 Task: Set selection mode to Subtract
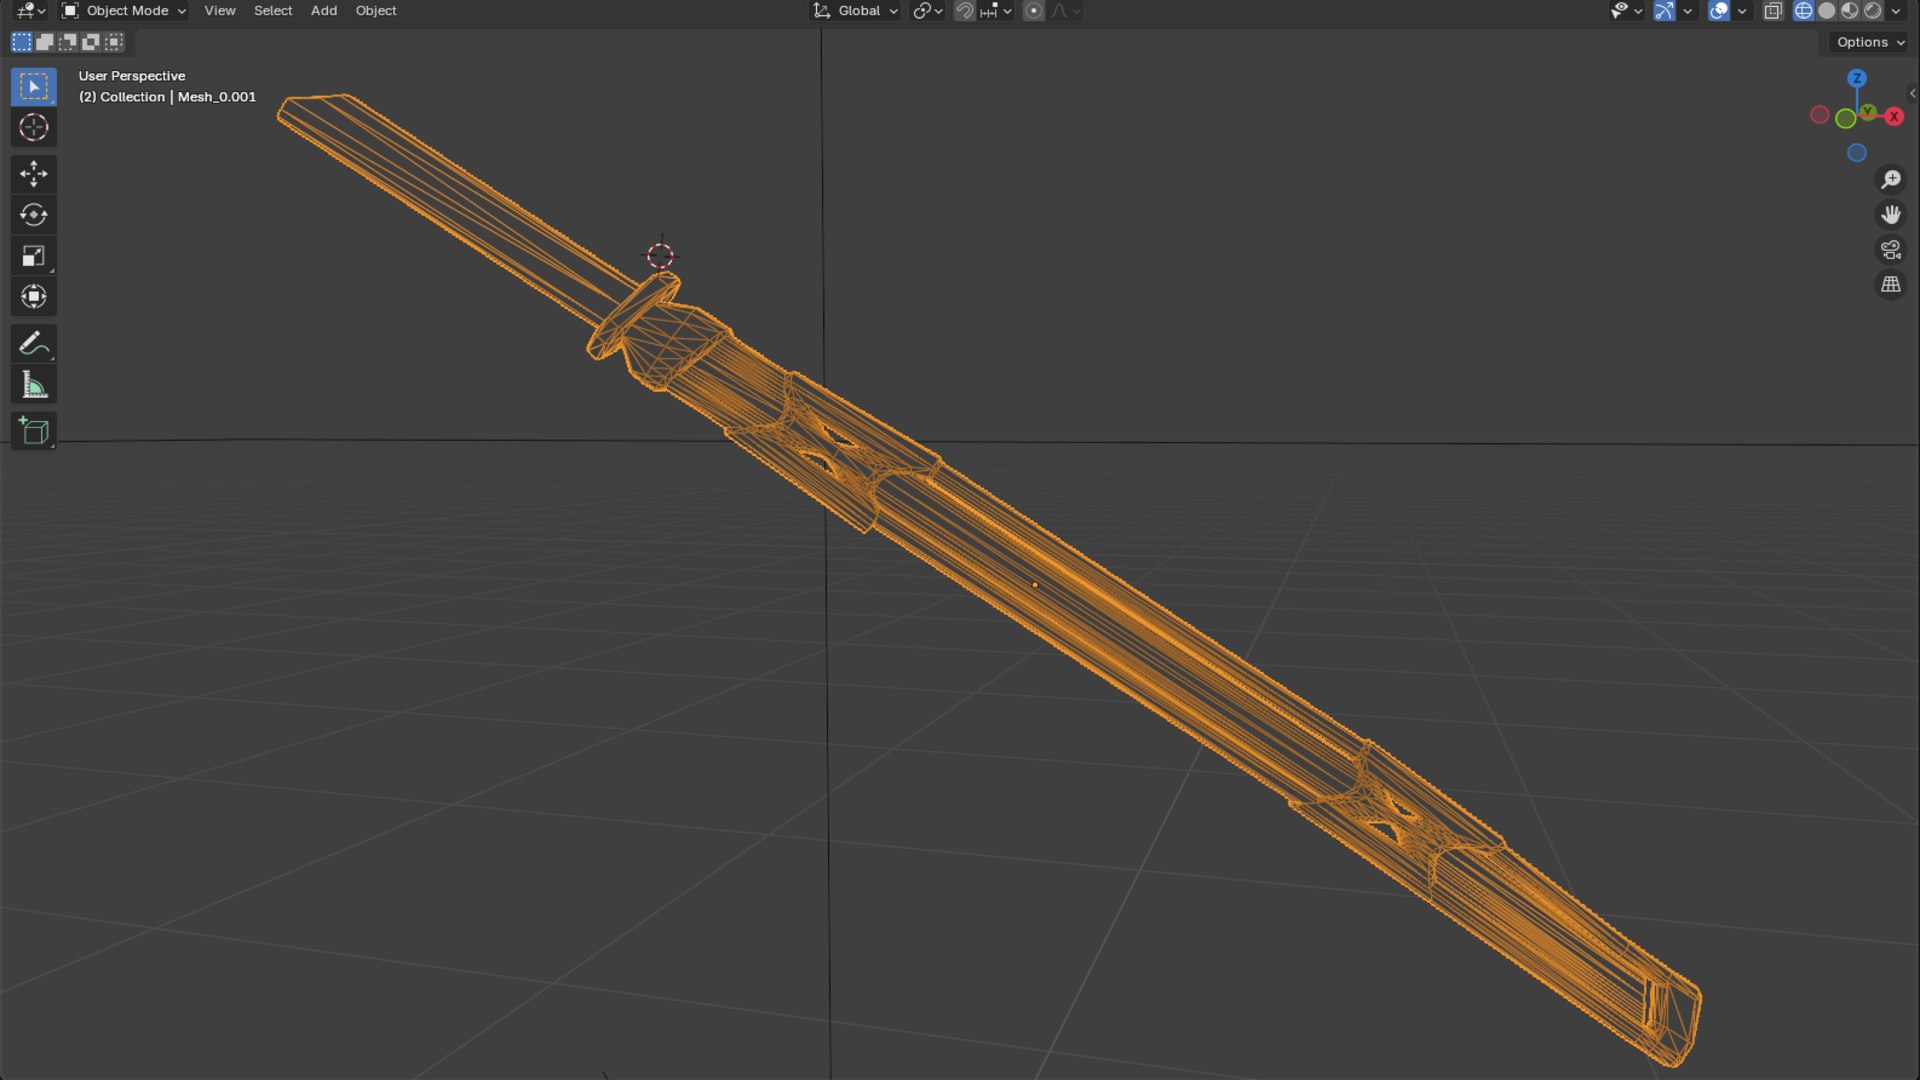67,42
